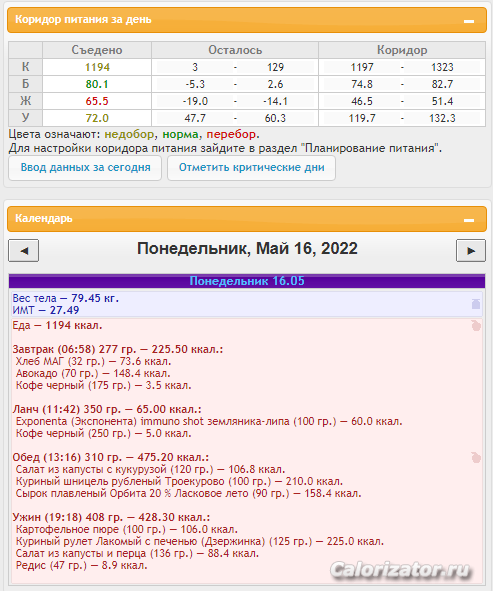Image resolution: width=493 pixels, height=591 pixels.
Task: Click corridor value '1197'
Action: 362,67
